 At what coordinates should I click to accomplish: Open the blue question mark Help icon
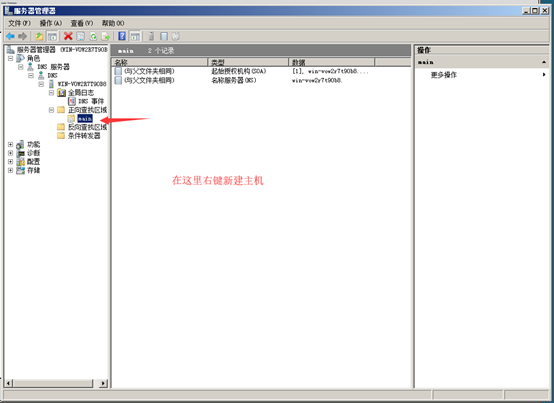122,36
